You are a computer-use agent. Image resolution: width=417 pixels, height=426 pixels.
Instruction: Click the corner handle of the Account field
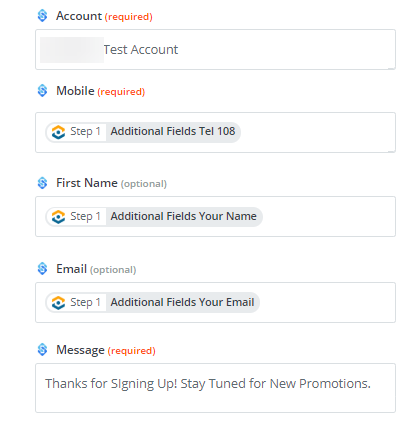[x=392, y=68]
